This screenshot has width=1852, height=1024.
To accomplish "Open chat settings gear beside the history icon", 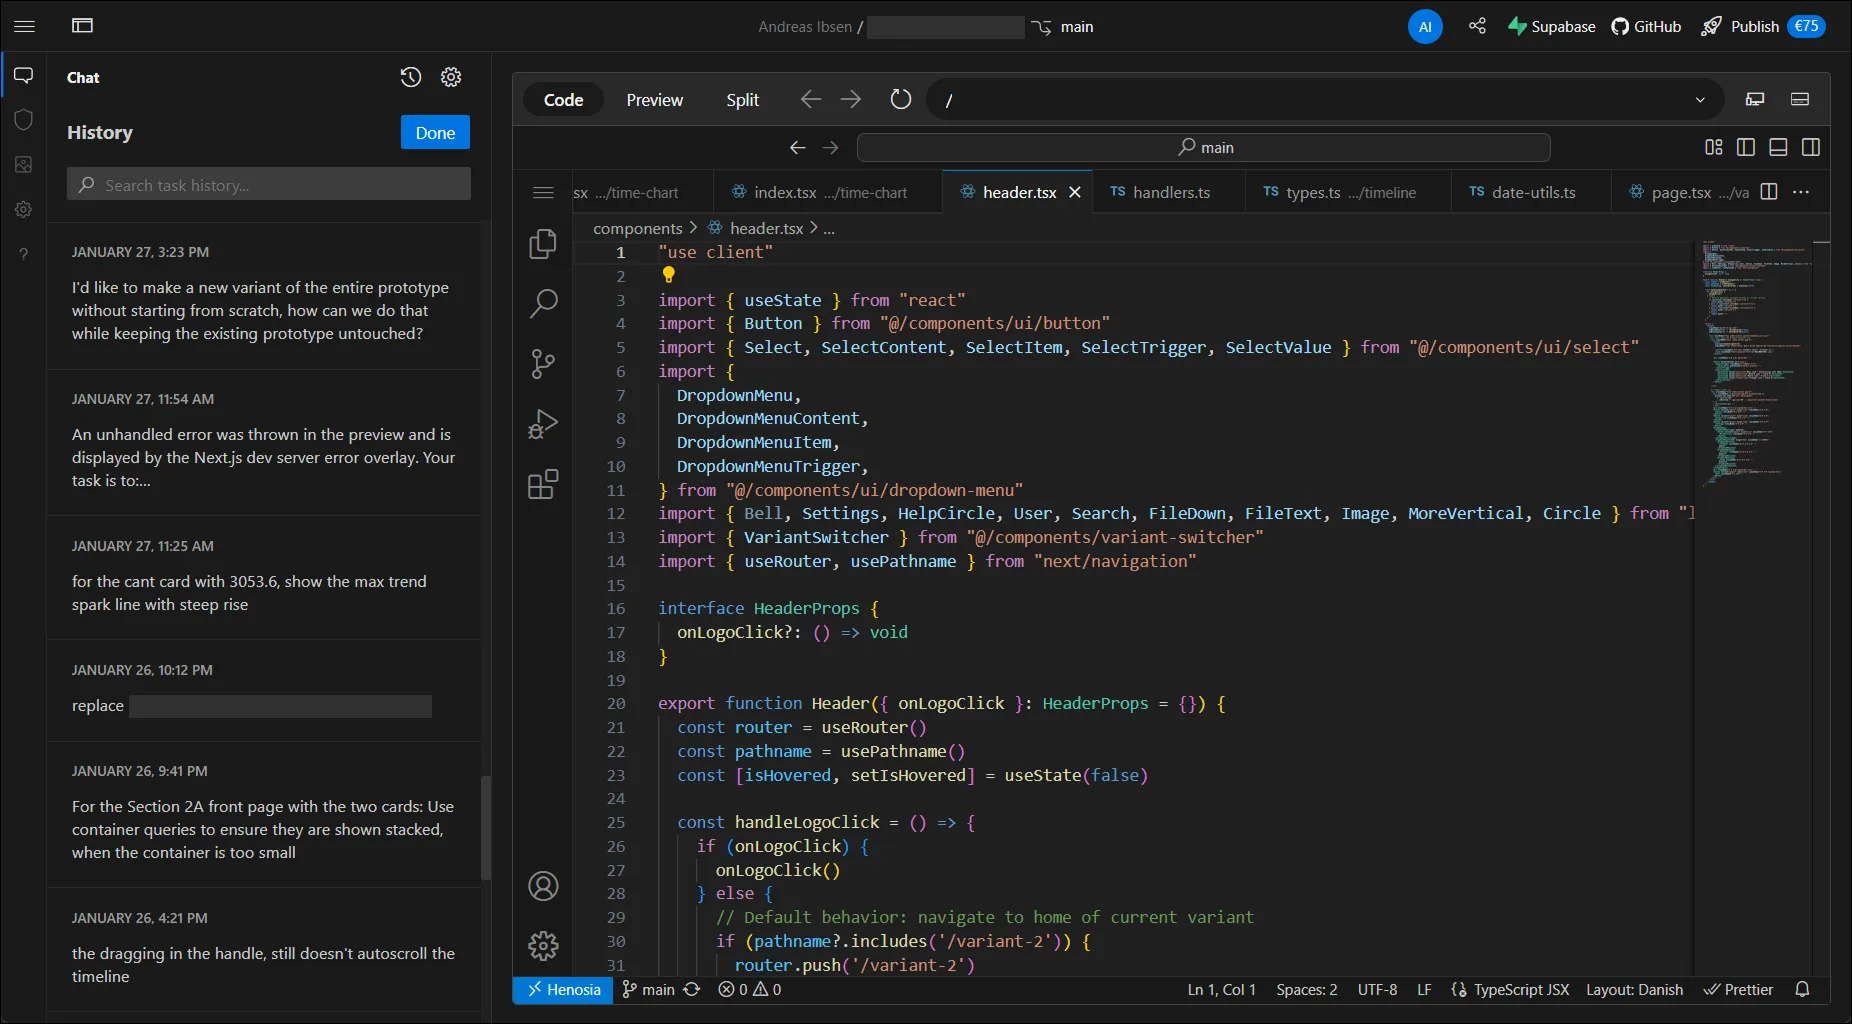I will [451, 77].
